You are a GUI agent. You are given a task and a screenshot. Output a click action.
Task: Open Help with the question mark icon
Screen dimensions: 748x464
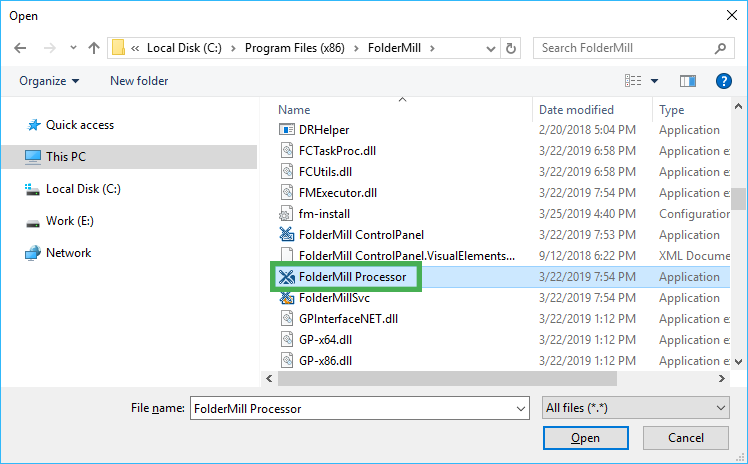tap(724, 81)
